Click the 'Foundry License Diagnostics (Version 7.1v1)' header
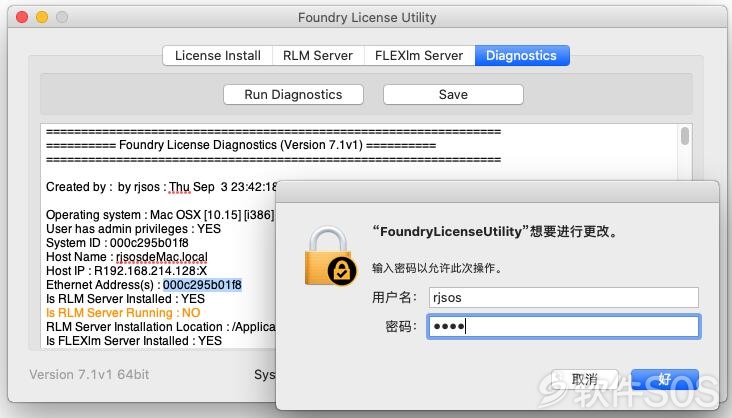This screenshot has width=732, height=418. point(241,145)
